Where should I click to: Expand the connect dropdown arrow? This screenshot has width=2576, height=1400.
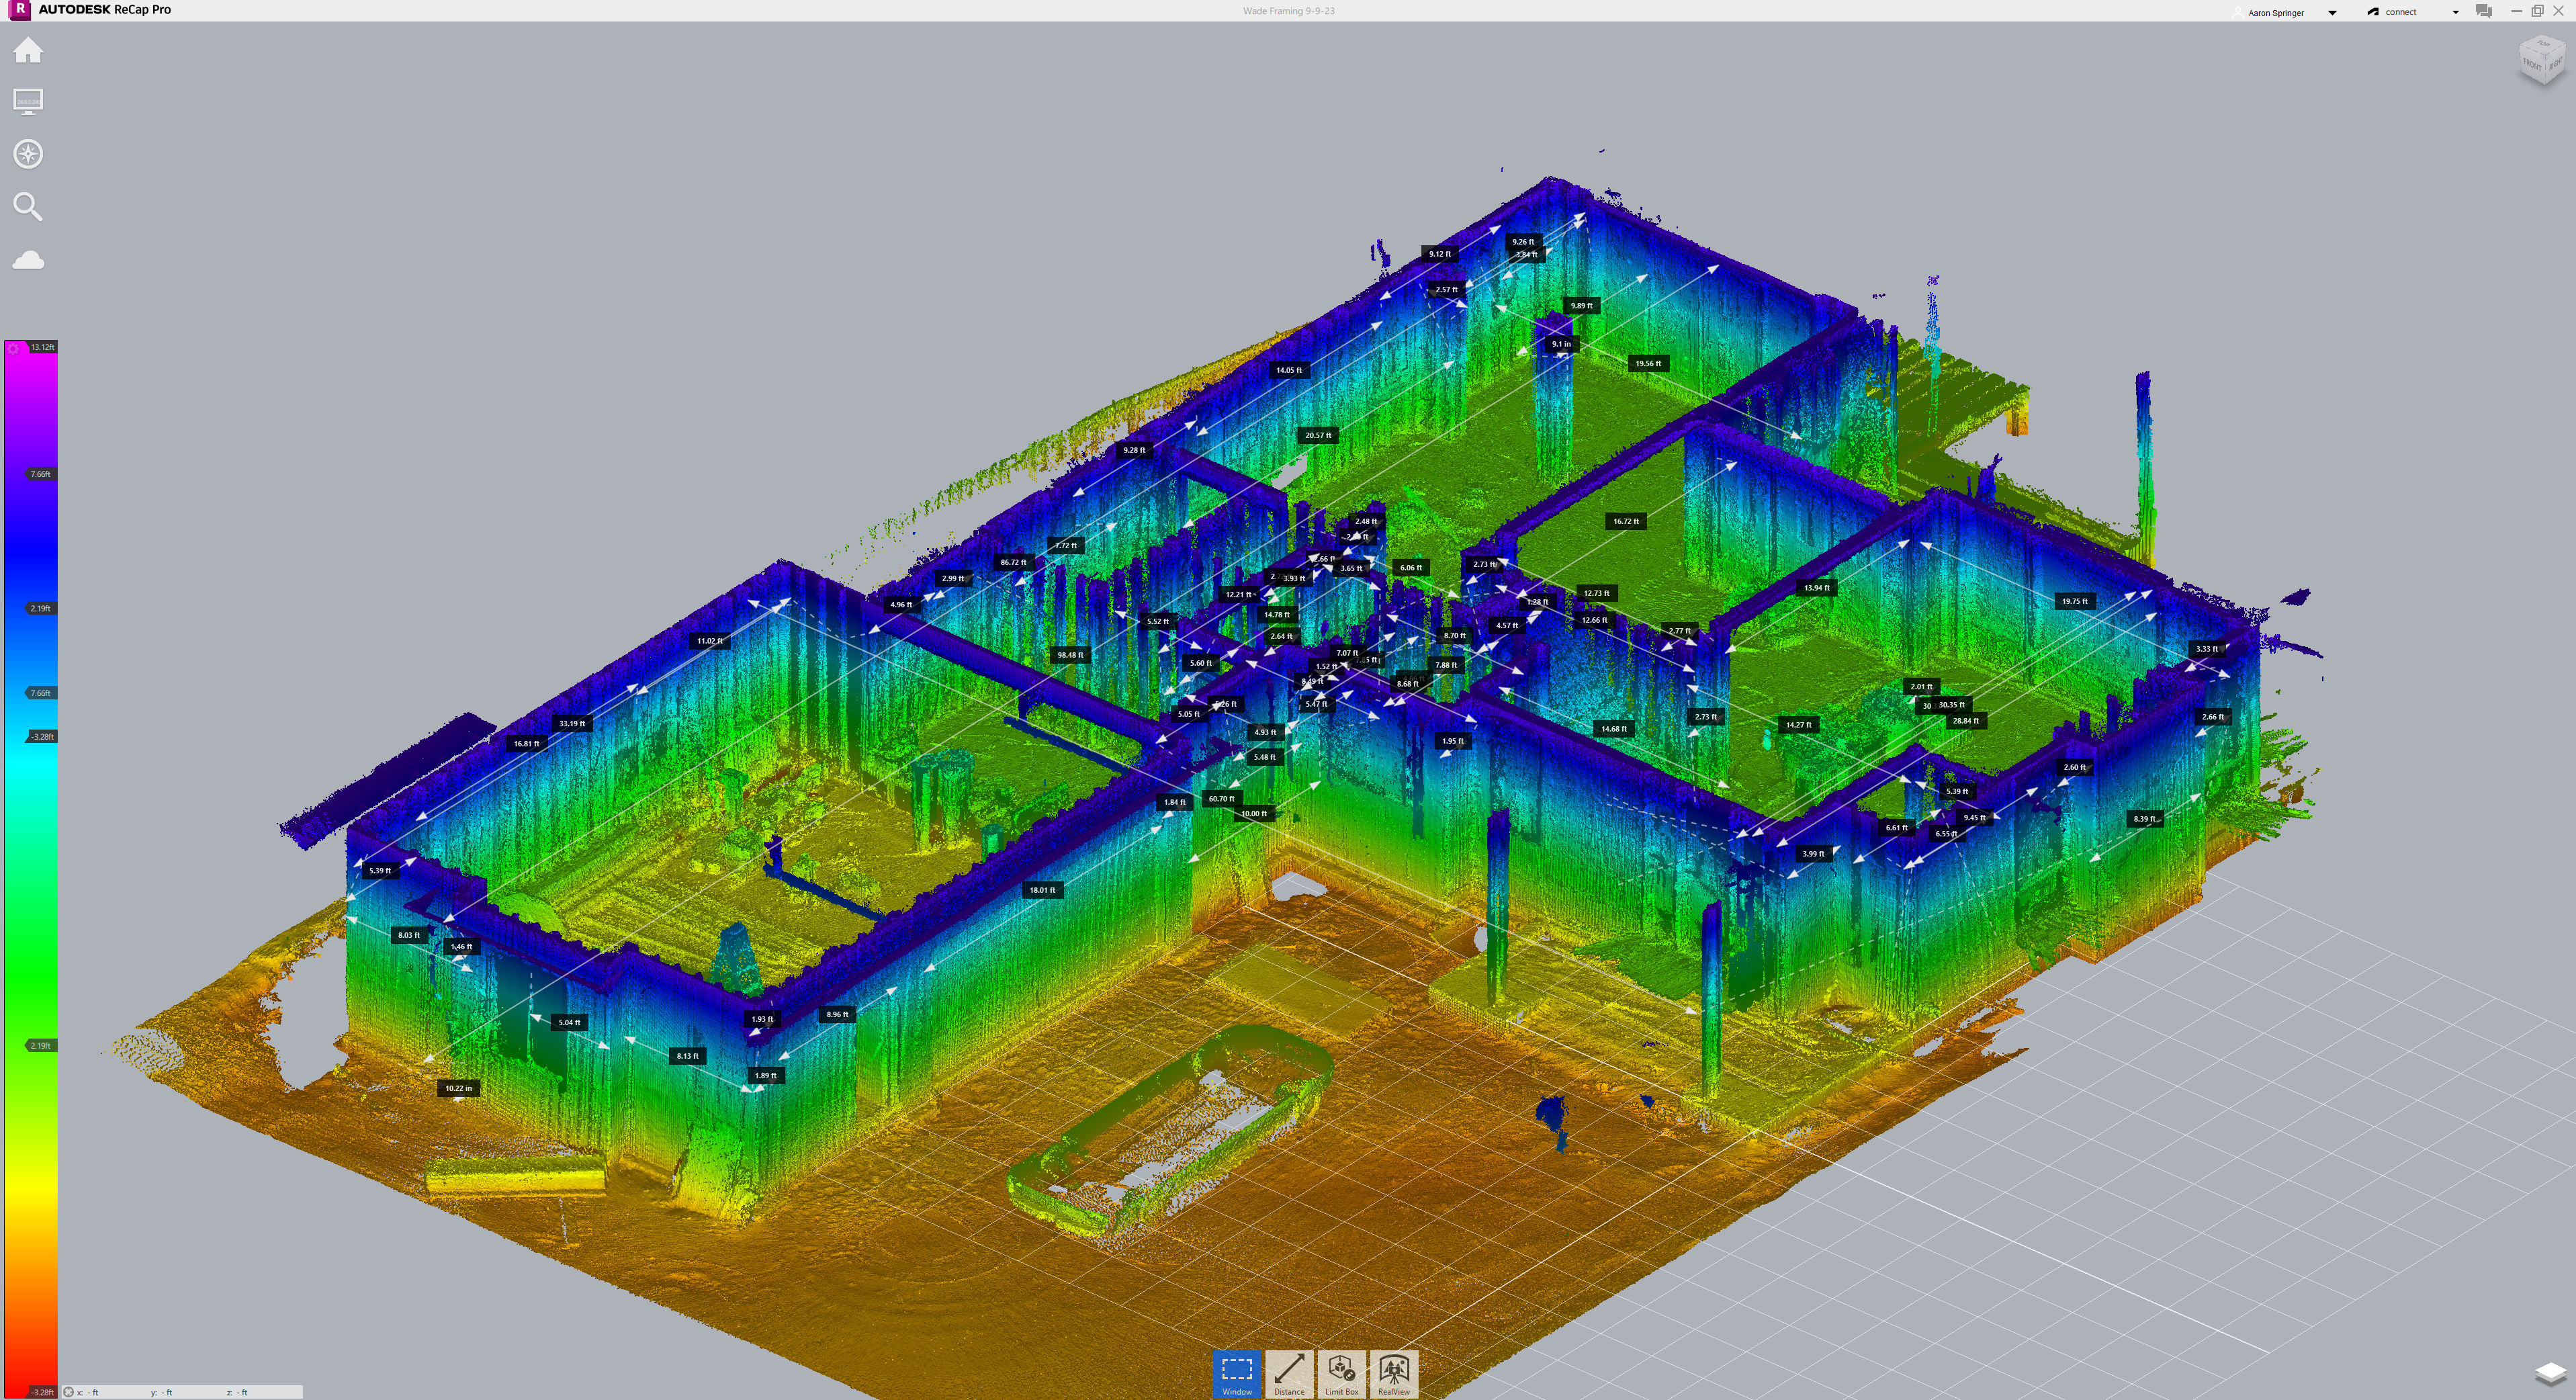pos(2455,13)
